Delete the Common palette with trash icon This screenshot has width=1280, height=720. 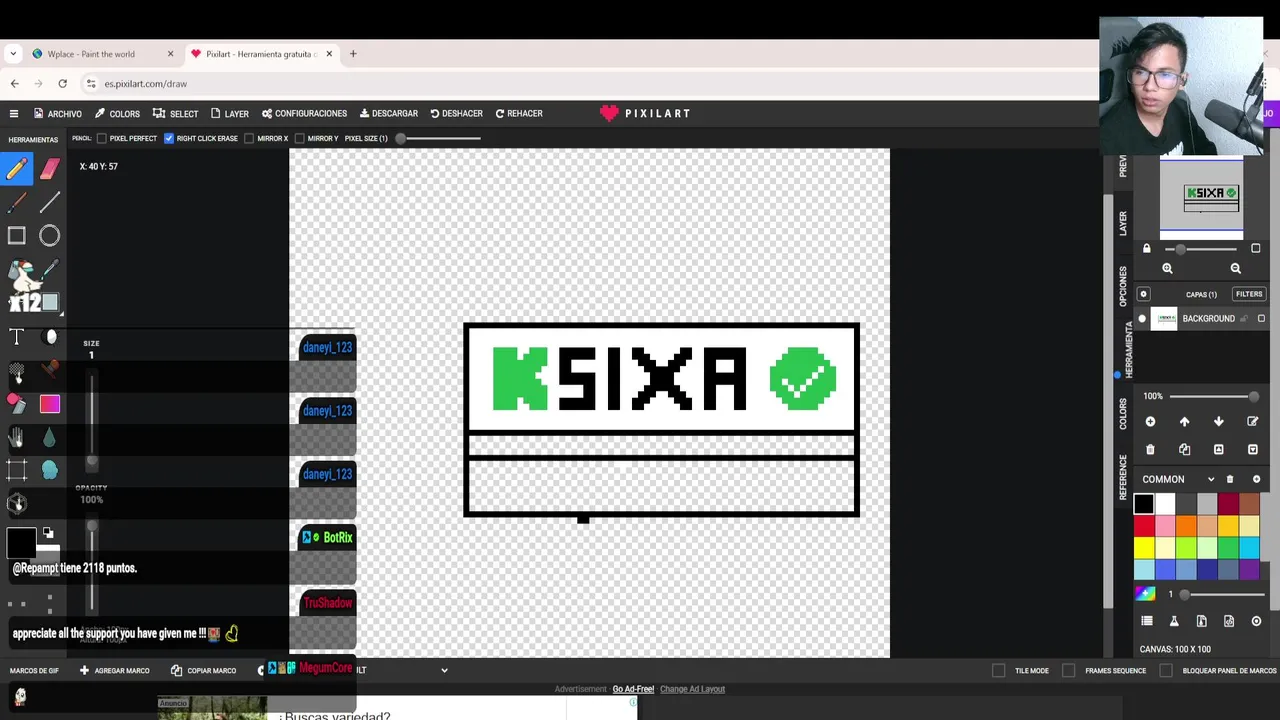[x=1230, y=479]
